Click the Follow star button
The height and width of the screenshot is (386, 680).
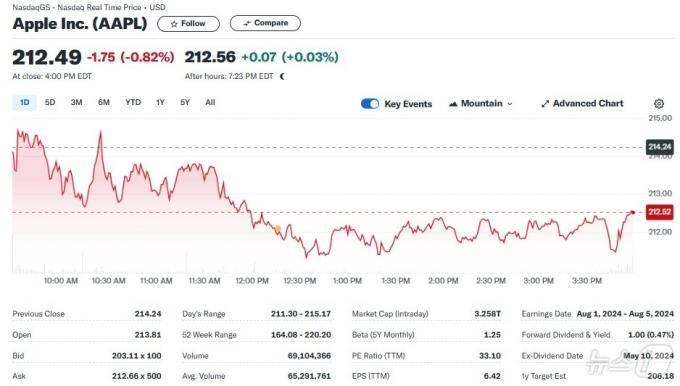[188, 23]
